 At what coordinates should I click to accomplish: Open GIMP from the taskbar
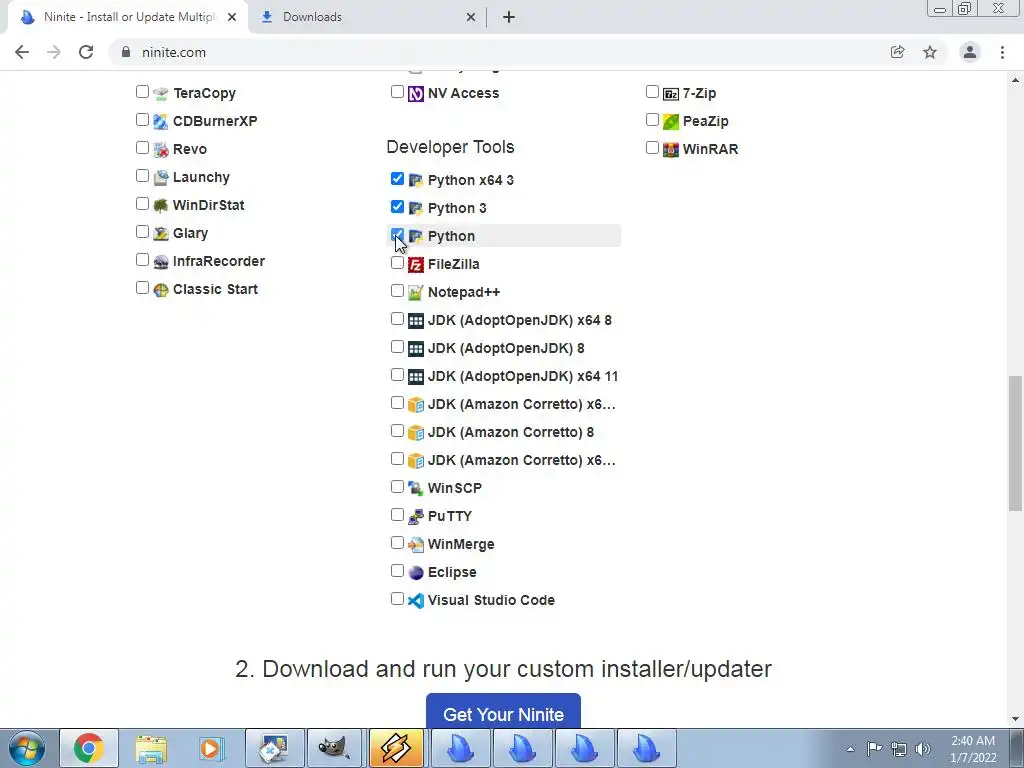(x=334, y=748)
